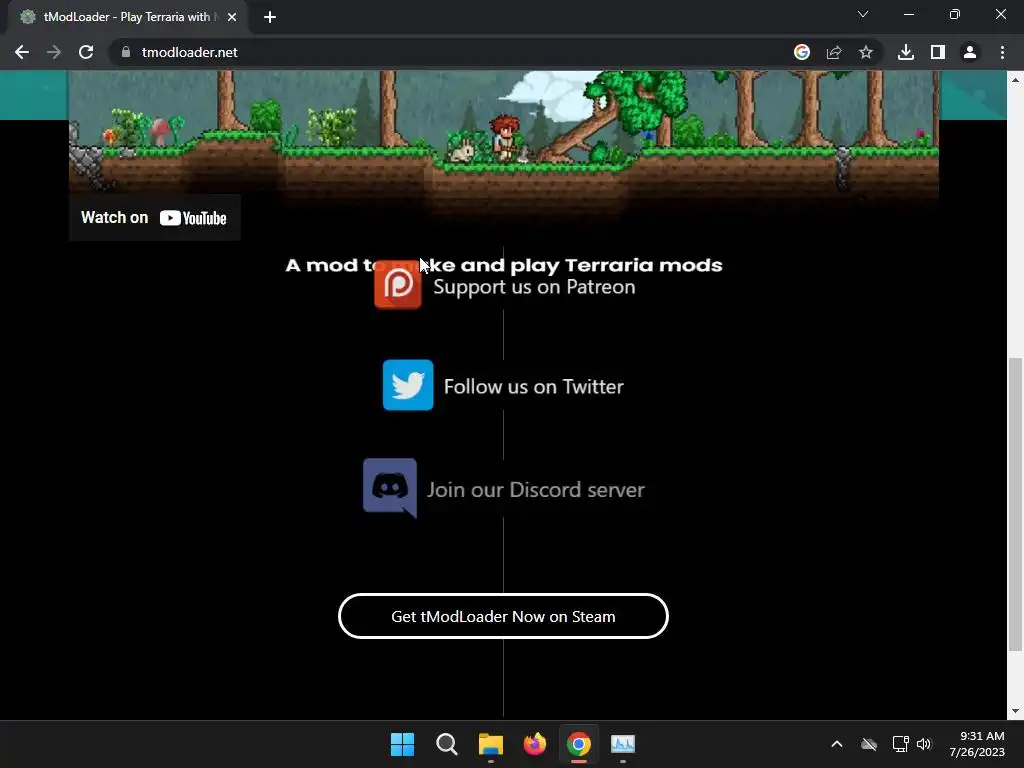Open Chrome downloads icon
Image resolution: width=1024 pixels, height=768 pixels.
point(906,52)
